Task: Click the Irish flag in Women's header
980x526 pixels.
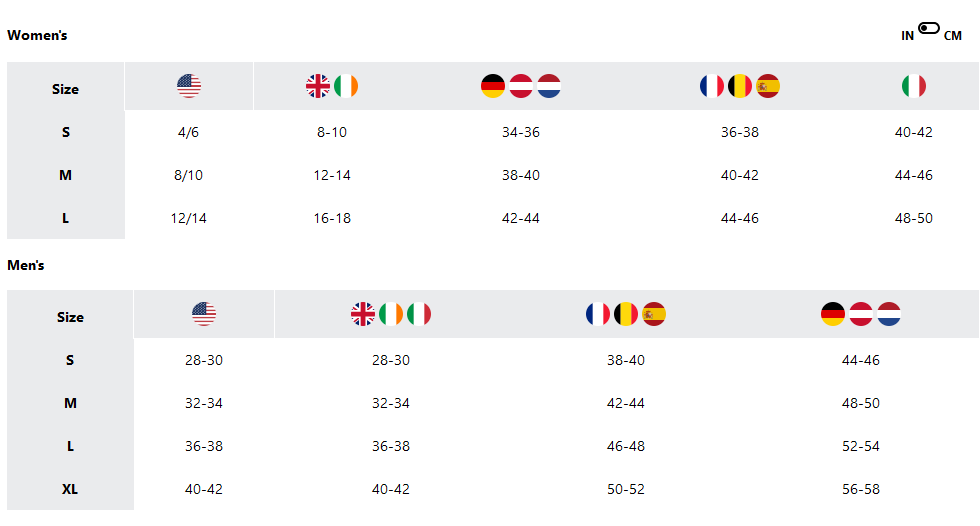Action: tap(346, 86)
